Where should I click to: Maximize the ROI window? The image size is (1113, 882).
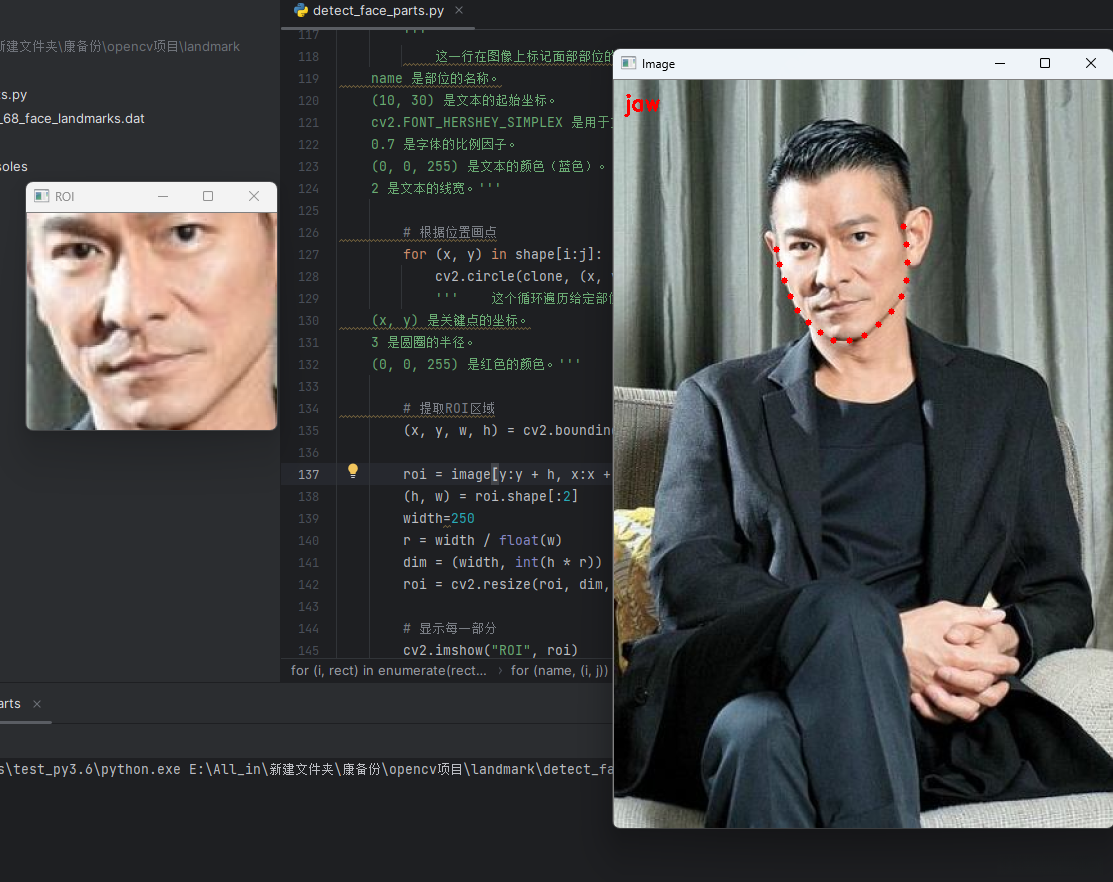coord(208,196)
